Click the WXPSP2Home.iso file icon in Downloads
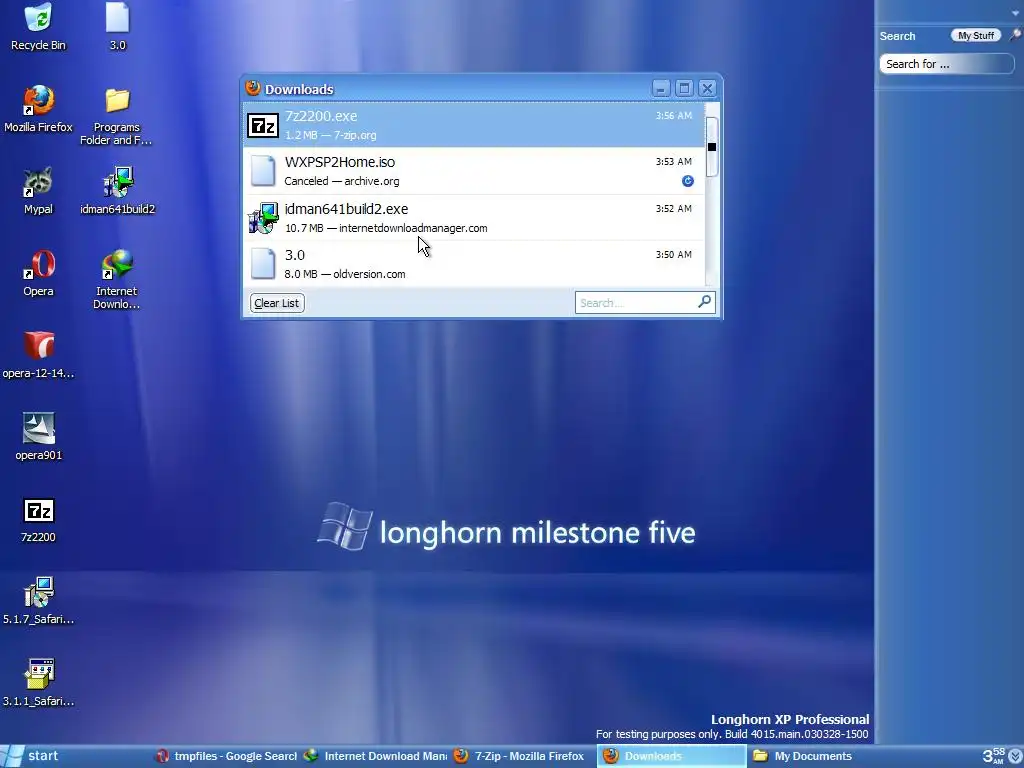Viewport: 1024px width, 768px height. [263, 171]
